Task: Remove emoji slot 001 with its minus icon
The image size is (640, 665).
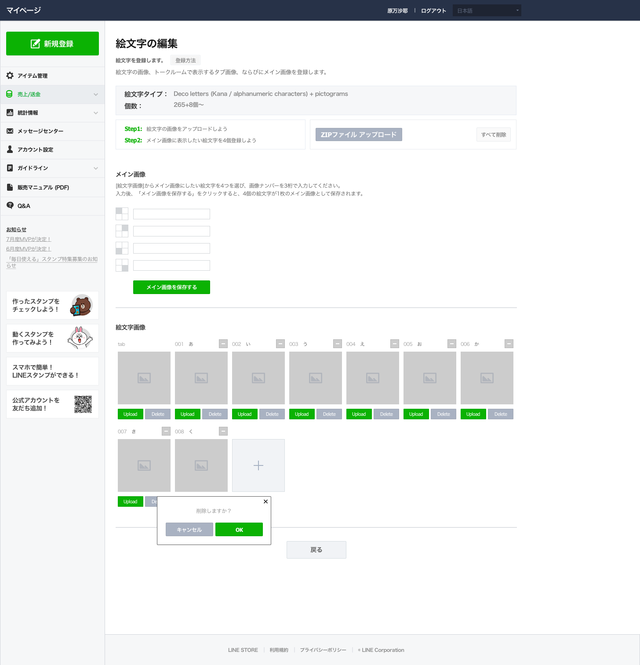Action: [223, 344]
